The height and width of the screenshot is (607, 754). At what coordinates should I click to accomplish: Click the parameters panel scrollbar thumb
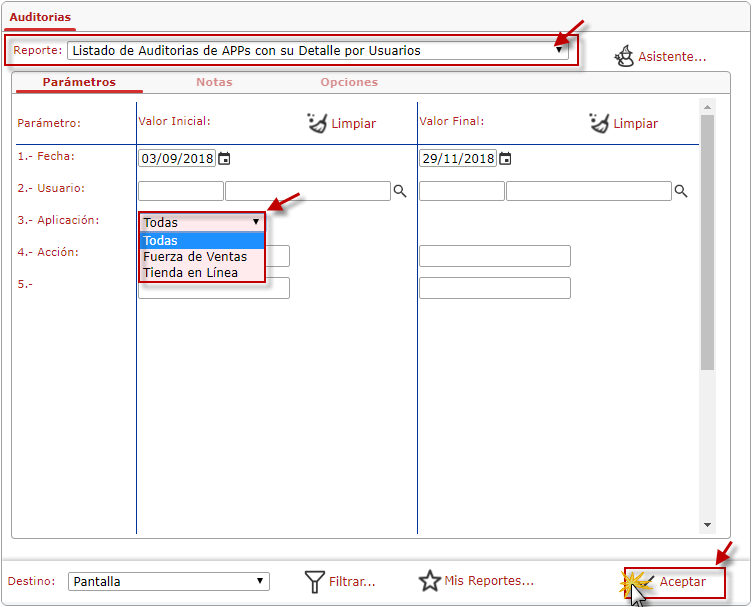(707, 242)
